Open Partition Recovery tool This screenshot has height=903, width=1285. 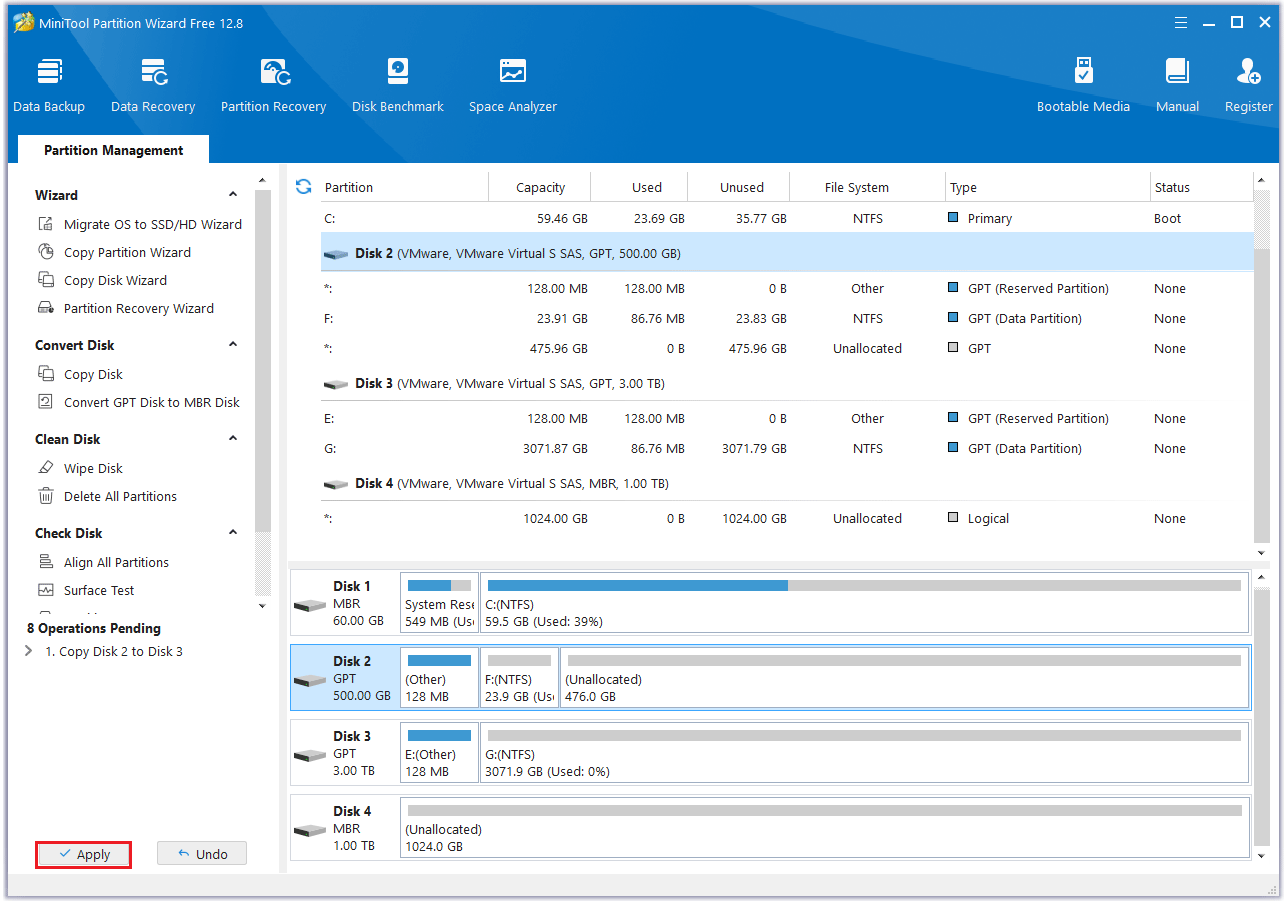273,85
